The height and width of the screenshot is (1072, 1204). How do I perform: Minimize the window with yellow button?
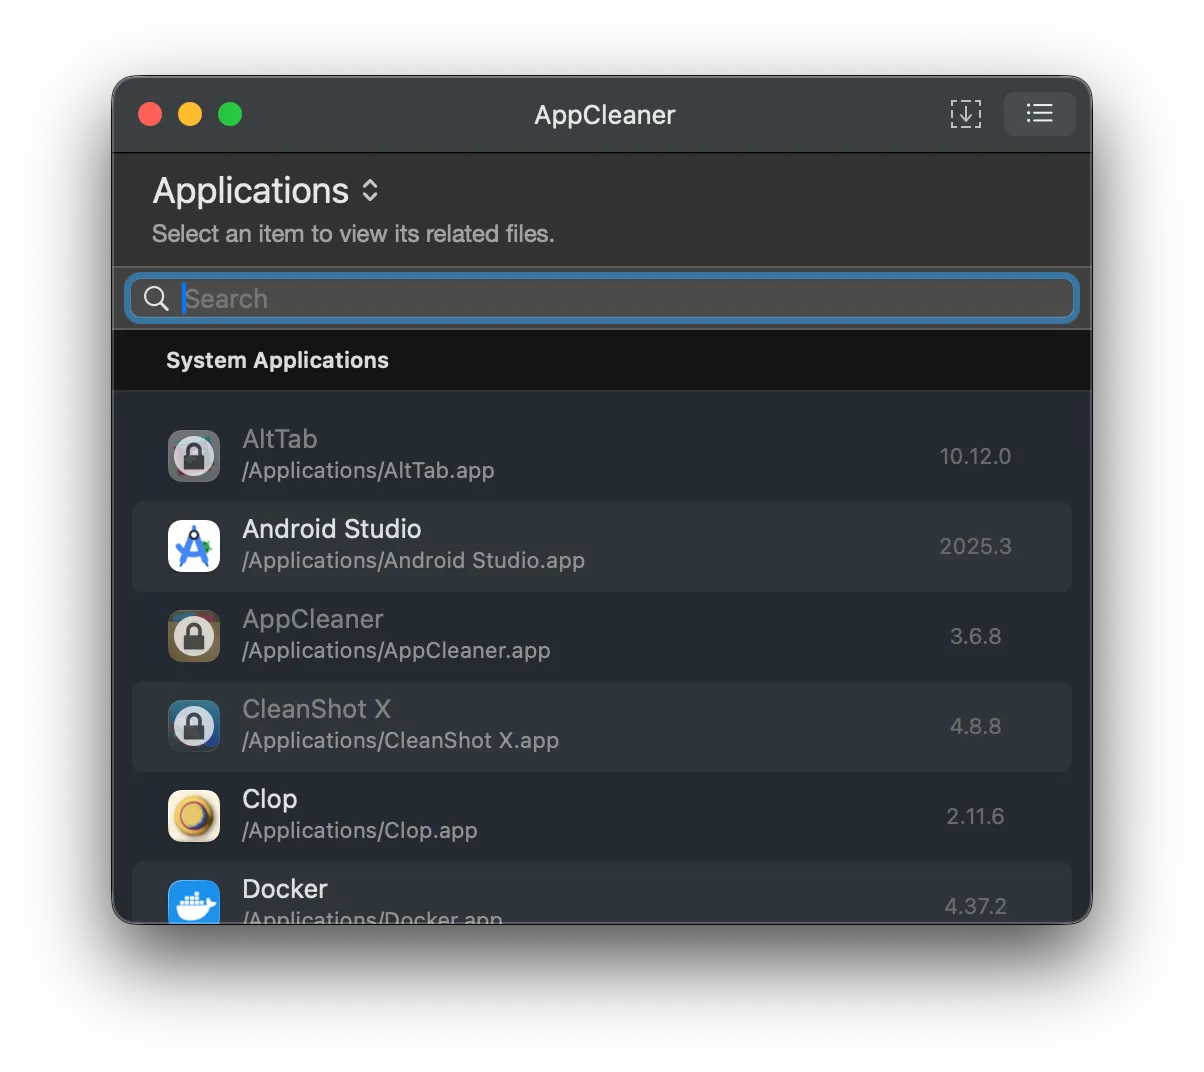point(190,114)
